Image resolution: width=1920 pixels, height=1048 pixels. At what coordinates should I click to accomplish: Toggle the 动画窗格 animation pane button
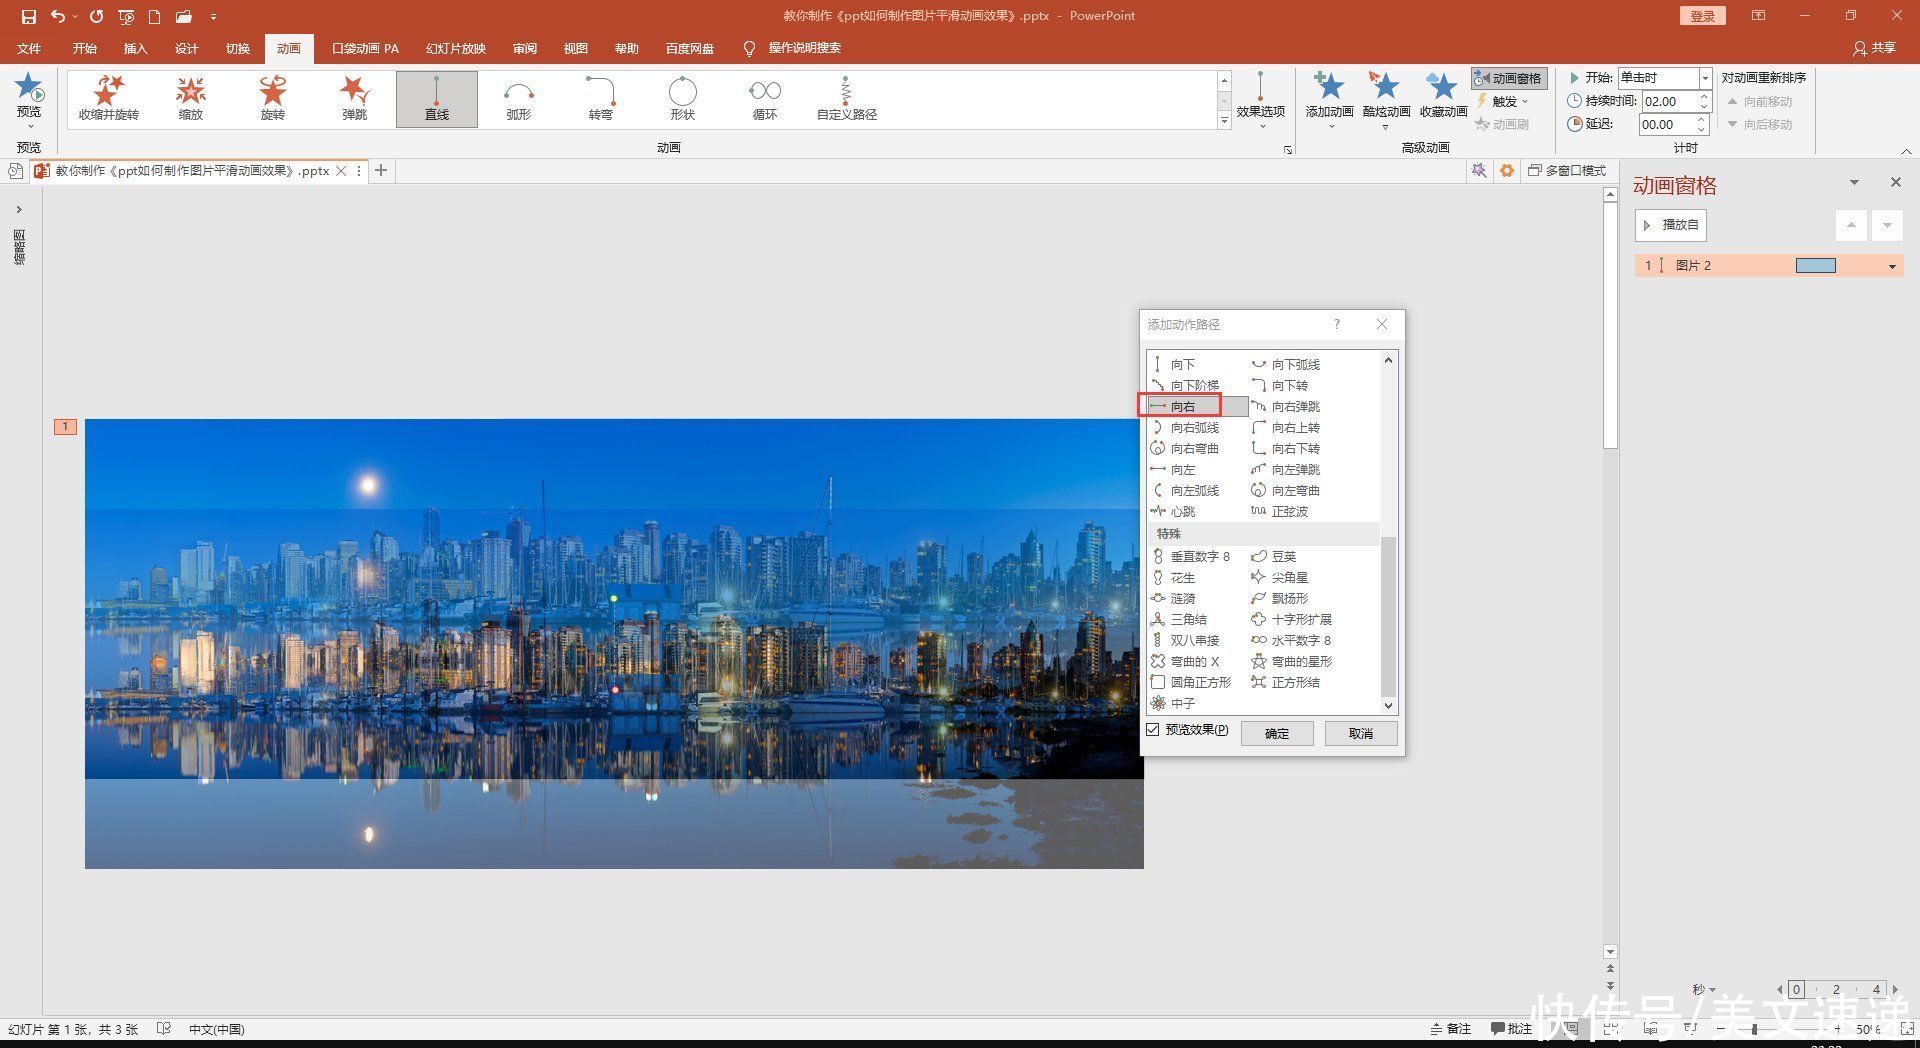1509,78
